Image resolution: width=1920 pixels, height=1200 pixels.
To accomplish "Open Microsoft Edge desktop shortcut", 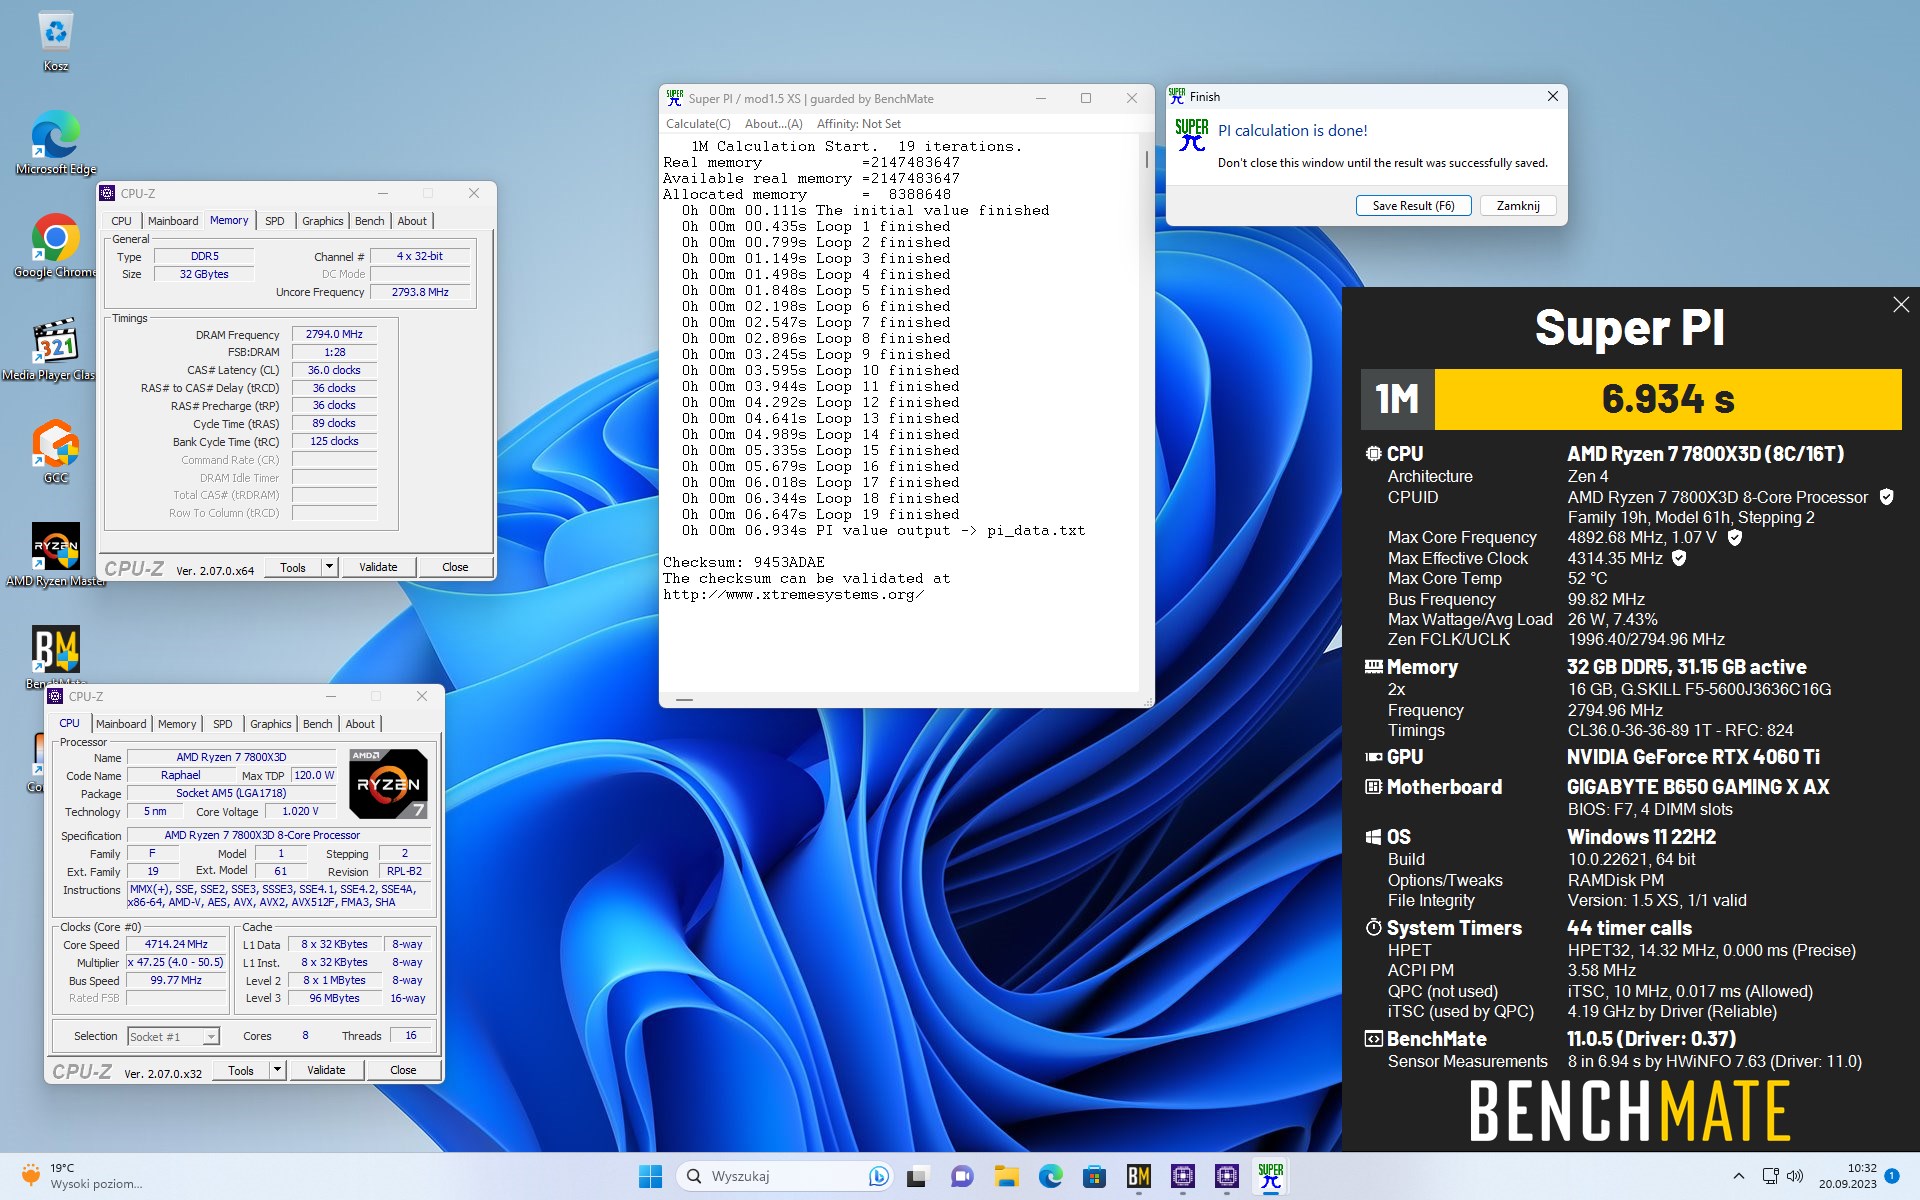I will click(x=56, y=142).
